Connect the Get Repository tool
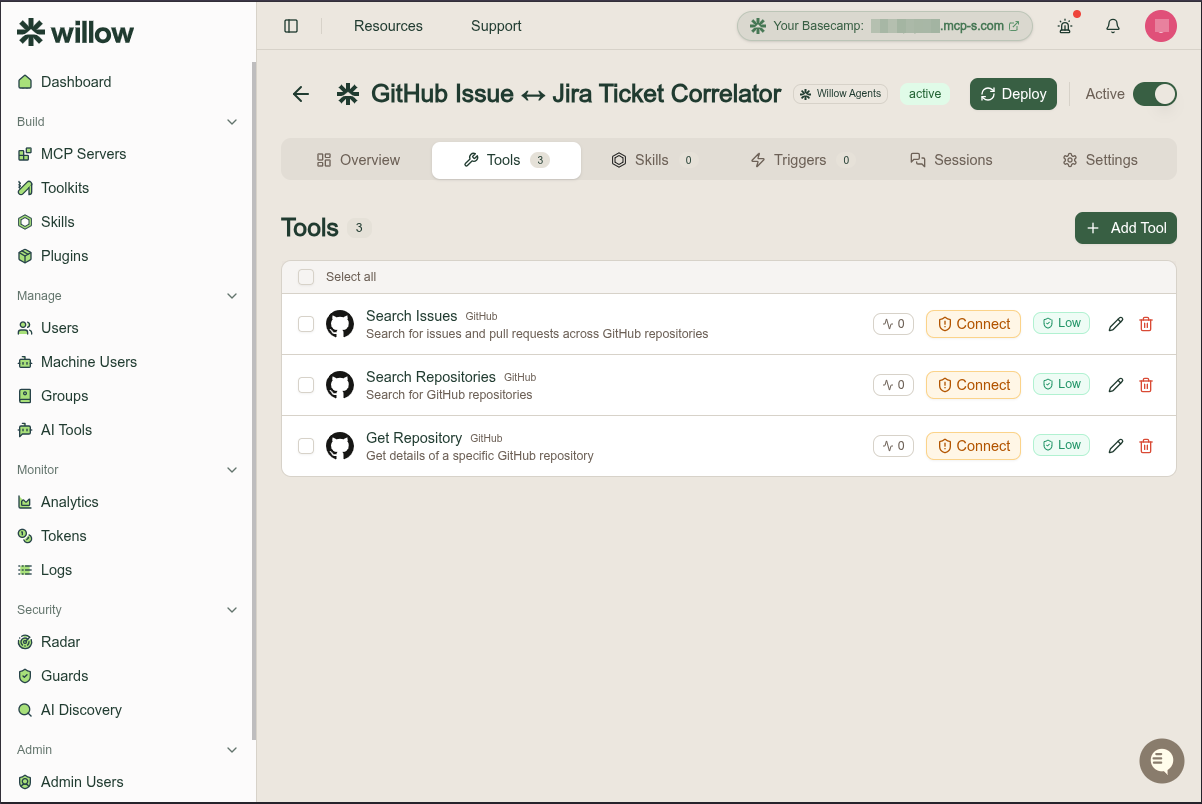The height and width of the screenshot is (804, 1202). tap(973, 446)
